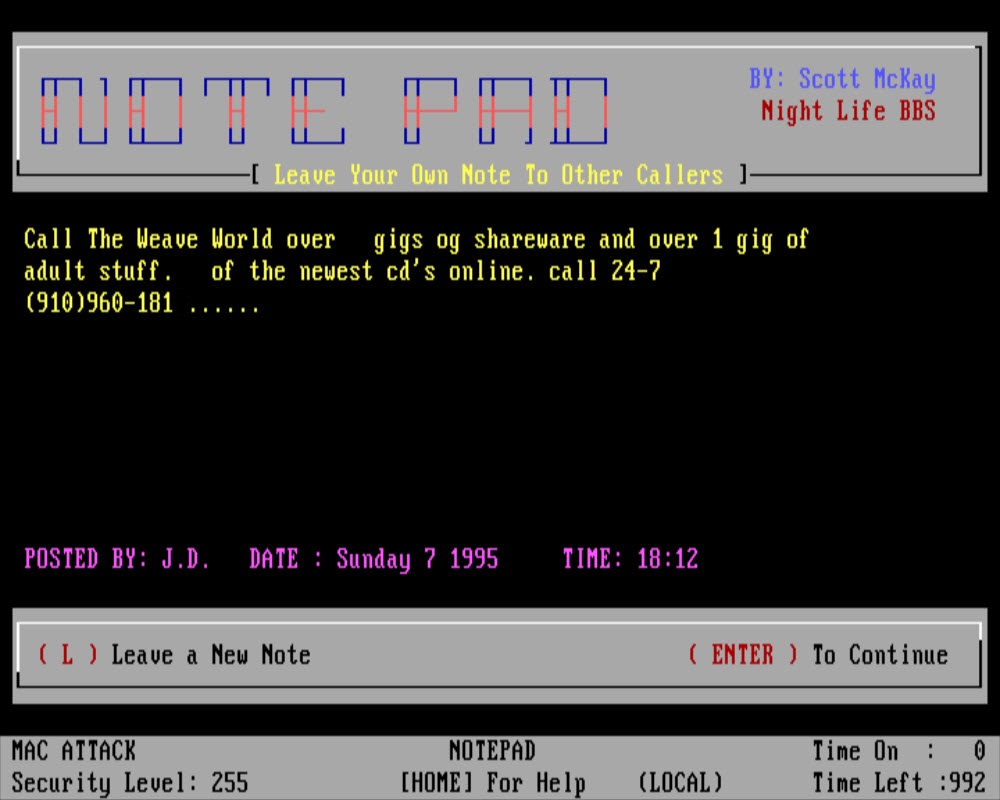Click the (LOCAL) connection indicator

pos(679,782)
